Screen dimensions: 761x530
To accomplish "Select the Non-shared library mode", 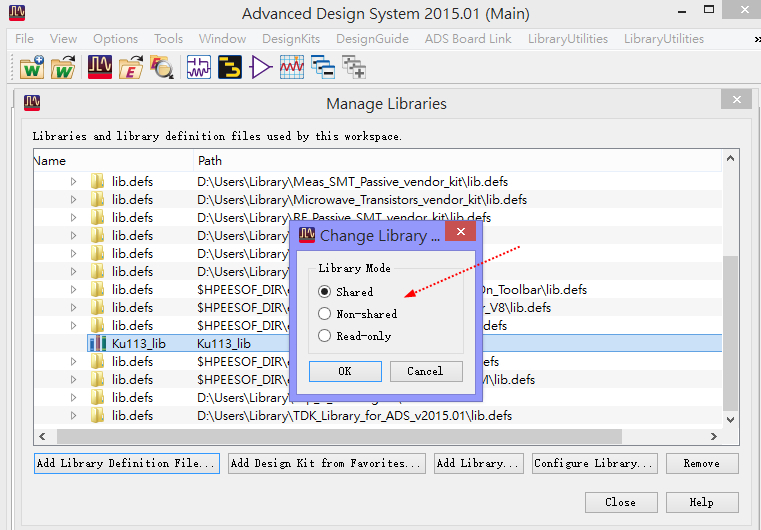I will click(x=324, y=314).
